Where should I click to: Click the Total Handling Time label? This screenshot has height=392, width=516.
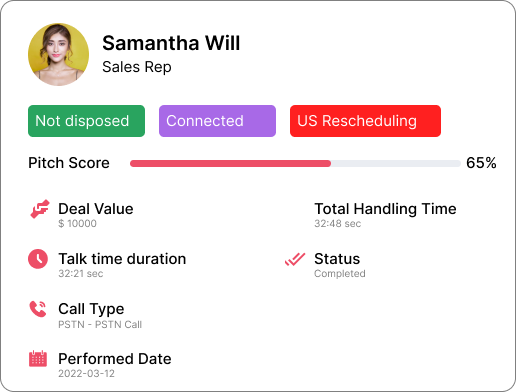385,209
